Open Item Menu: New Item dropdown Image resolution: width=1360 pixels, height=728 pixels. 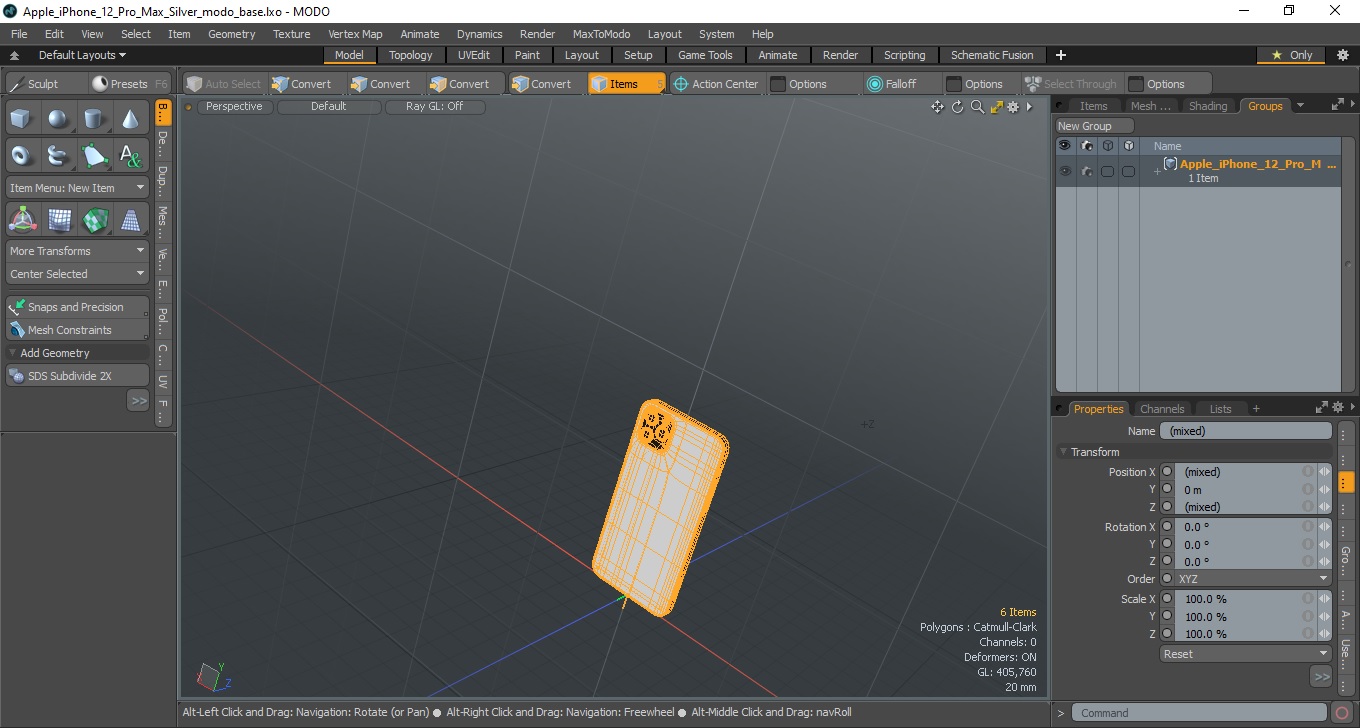(x=78, y=188)
